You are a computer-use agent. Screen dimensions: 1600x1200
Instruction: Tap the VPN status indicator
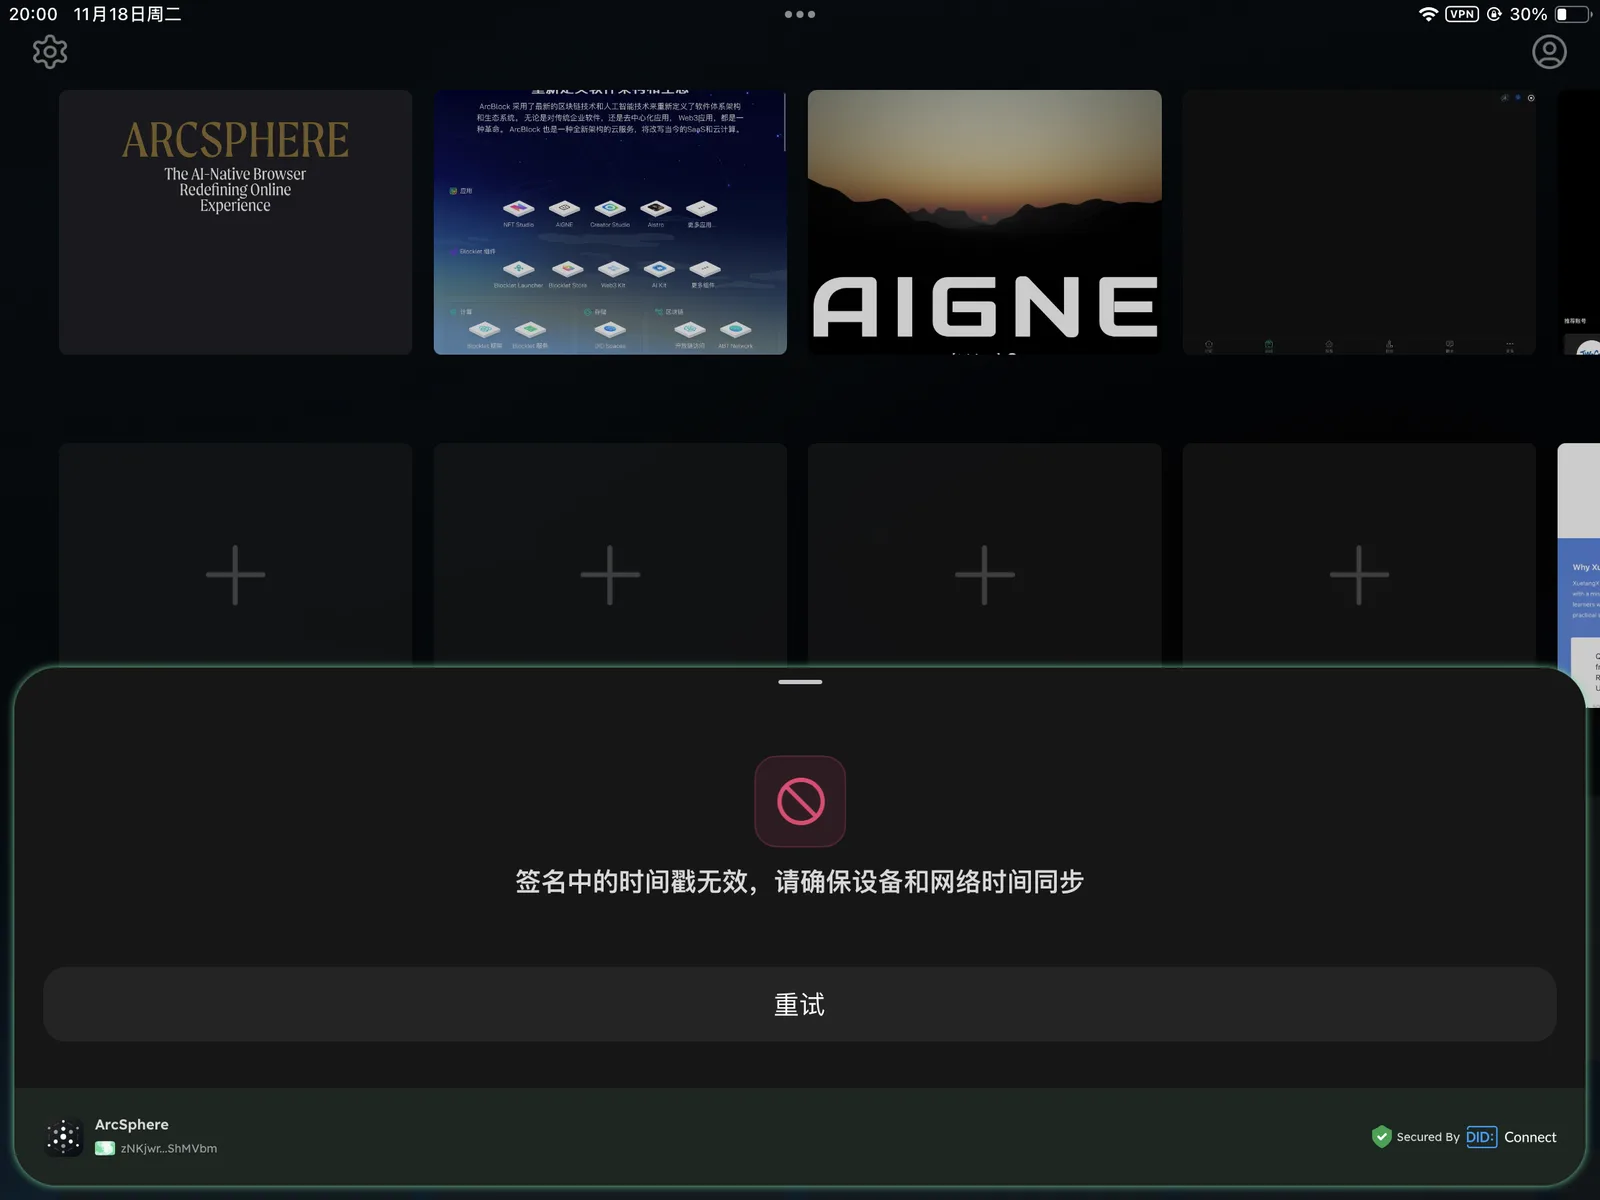tap(1462, 14)
